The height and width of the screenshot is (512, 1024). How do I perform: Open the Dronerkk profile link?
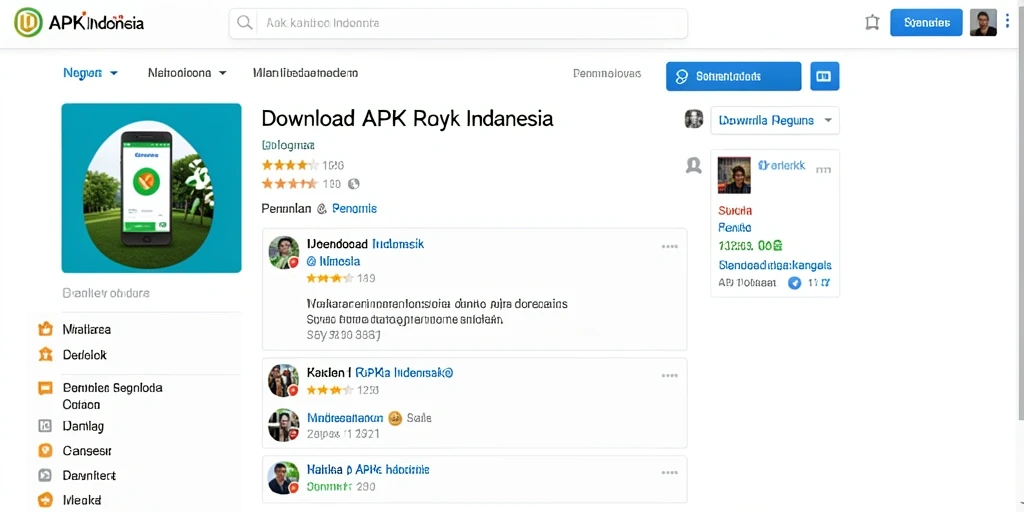click(x=782, y=166)
